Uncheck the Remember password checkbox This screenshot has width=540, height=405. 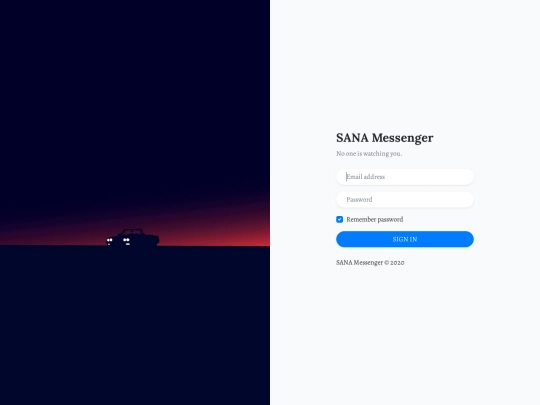[x=340, y=219]
